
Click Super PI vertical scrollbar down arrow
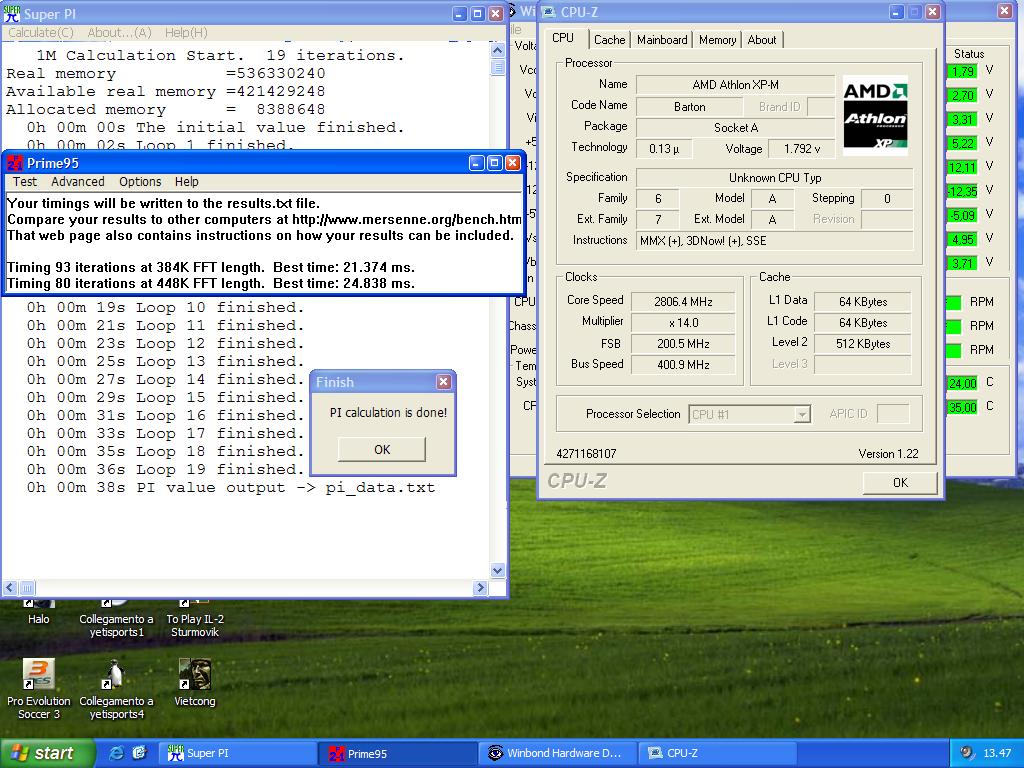pos(498,571)
